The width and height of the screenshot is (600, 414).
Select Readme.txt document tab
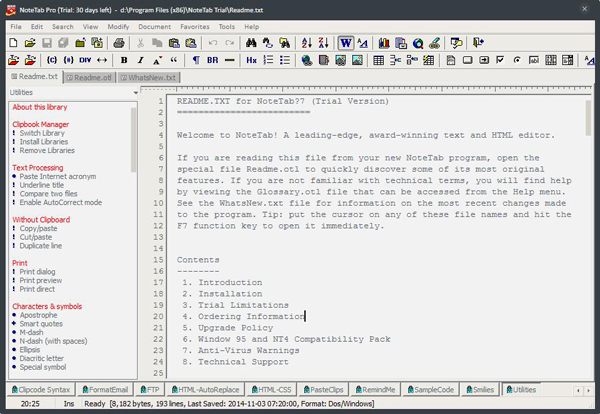point(34,77)
